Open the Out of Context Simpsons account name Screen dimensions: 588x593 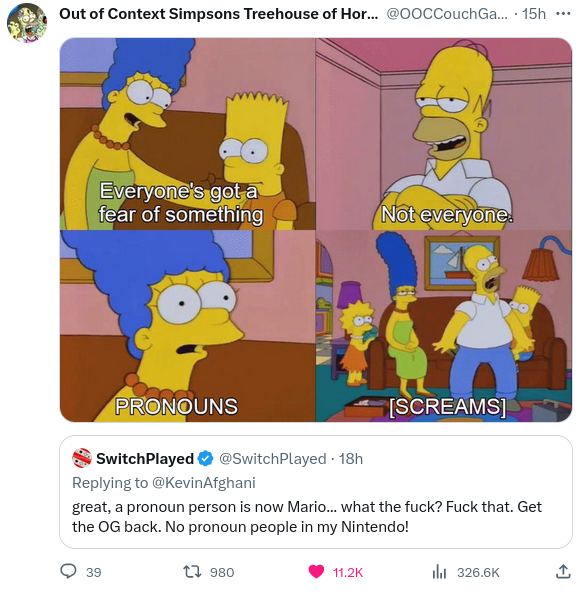(x=218, y=14)
